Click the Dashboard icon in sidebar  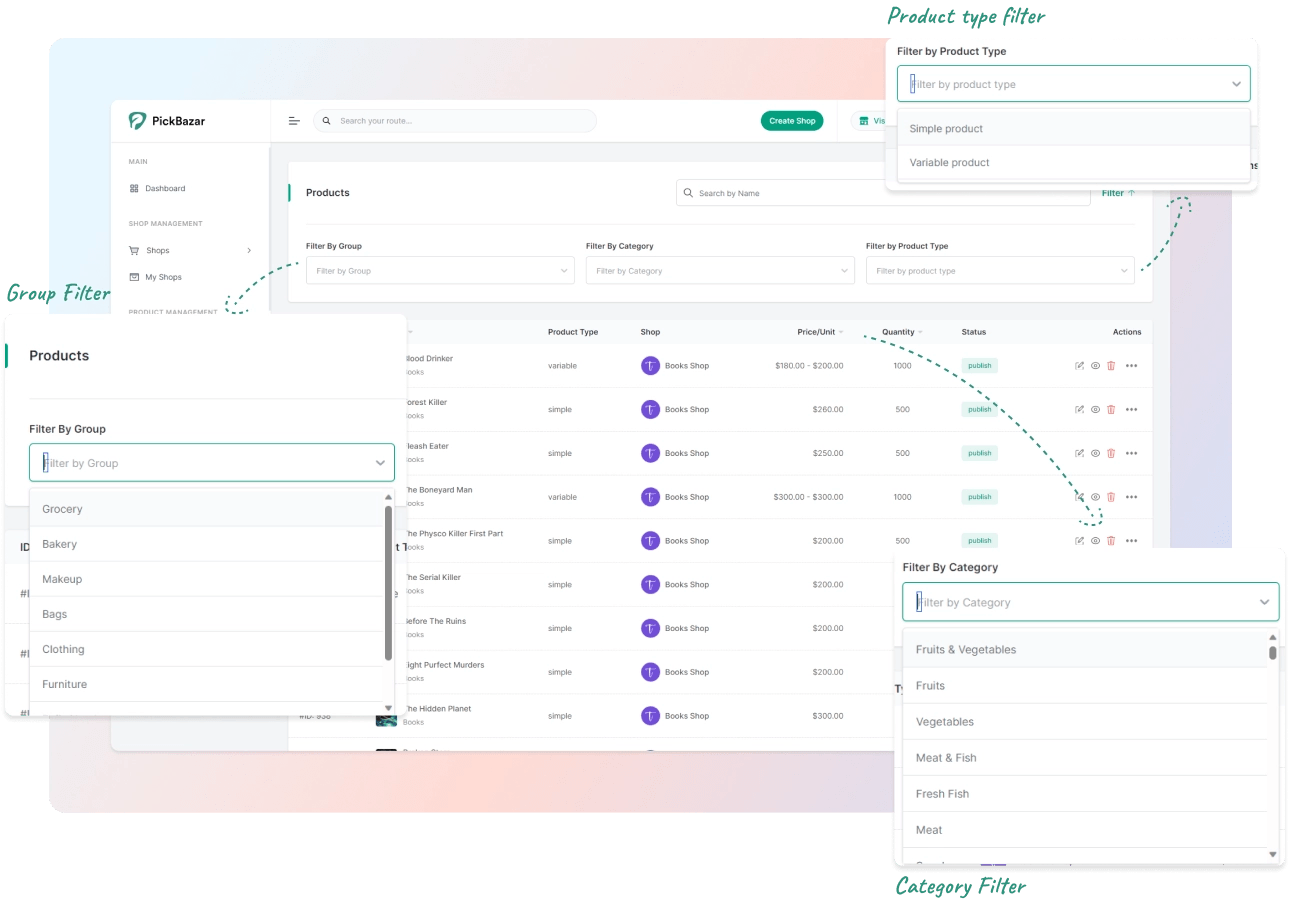coord(134,188)
